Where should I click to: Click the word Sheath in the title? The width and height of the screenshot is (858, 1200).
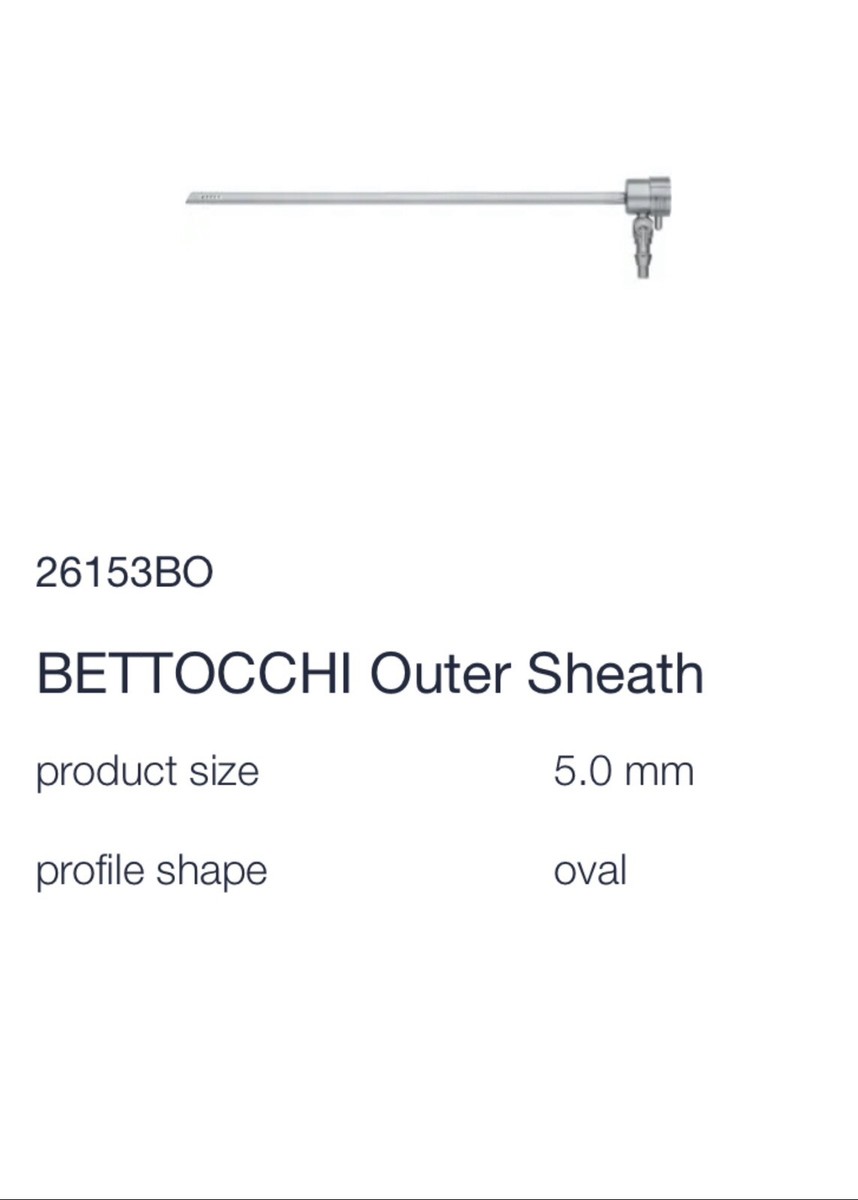[615, 674]
